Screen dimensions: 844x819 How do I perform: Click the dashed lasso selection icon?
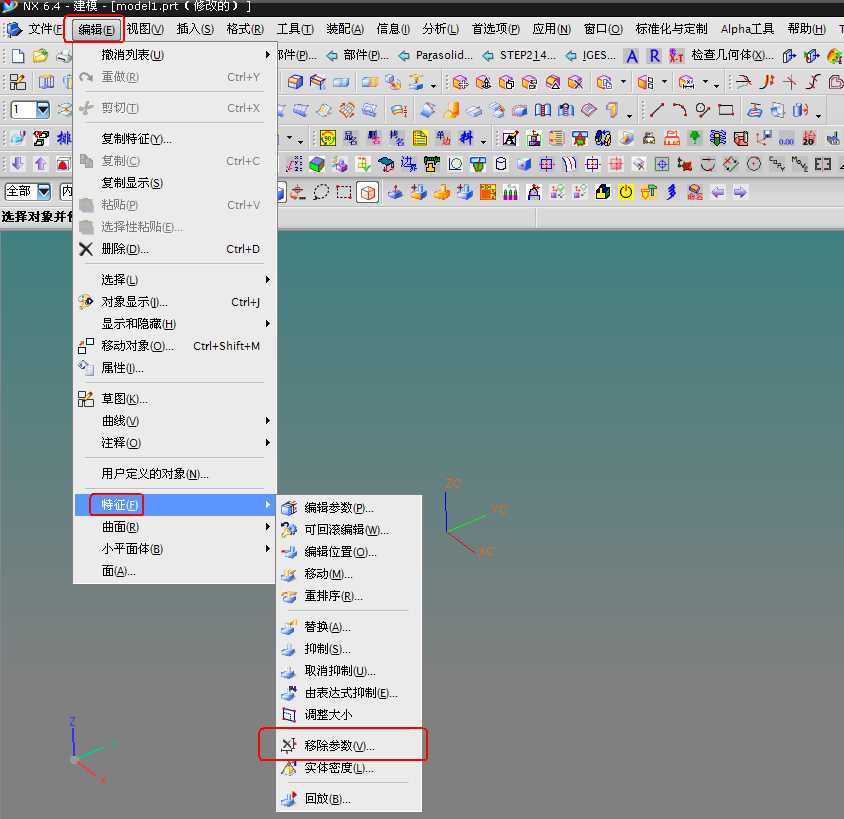(x=321, y=192)
